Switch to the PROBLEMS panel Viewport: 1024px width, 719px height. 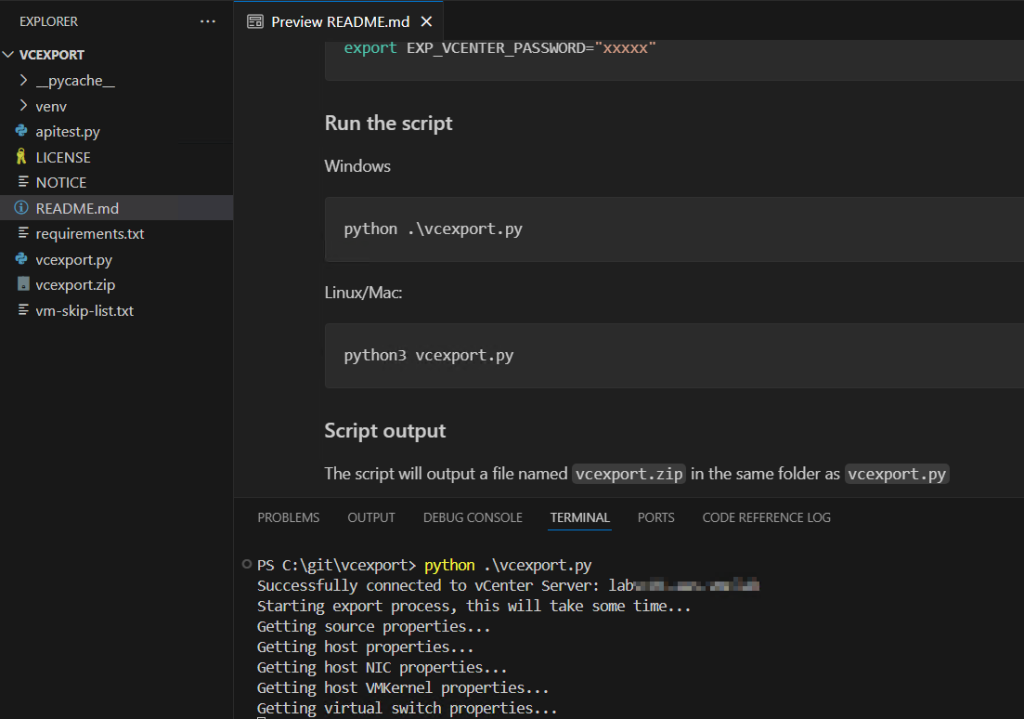point(288,517)
